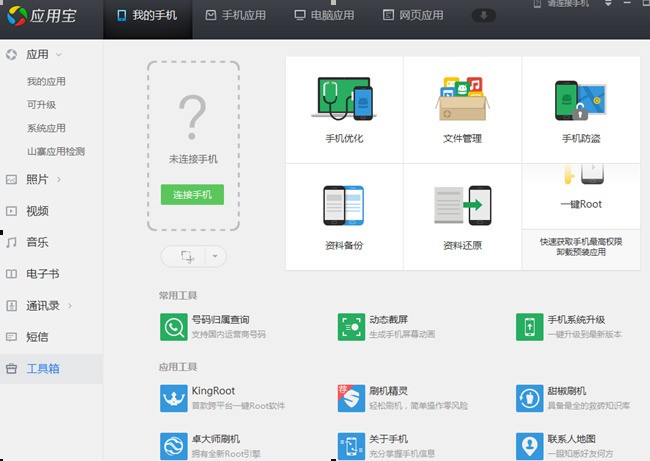Click 动态截屏 title text
Screen dimensions: 650x461
point(389,320)
